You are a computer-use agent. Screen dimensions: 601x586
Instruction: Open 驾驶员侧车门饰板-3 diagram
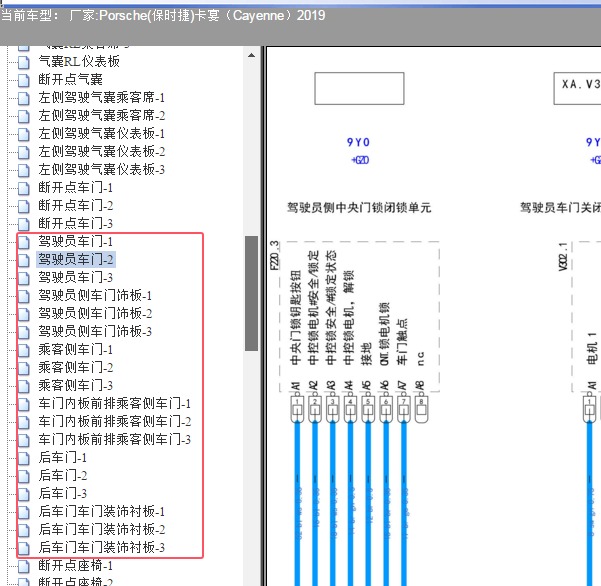pos(95,332)
